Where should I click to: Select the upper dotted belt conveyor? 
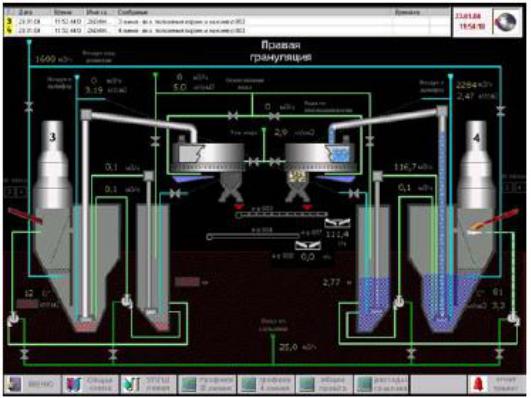(281, 214)
